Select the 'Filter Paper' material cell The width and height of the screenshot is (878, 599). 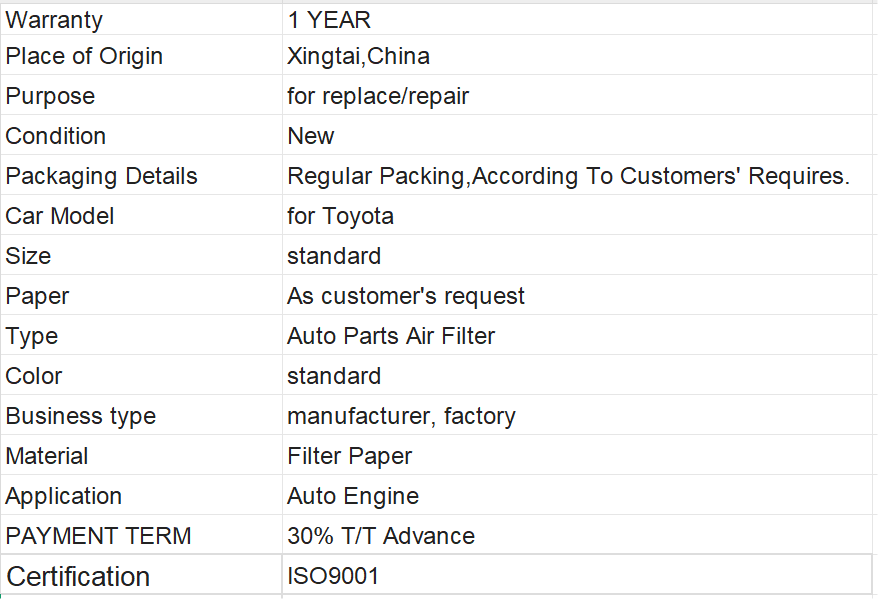(350, 456)
